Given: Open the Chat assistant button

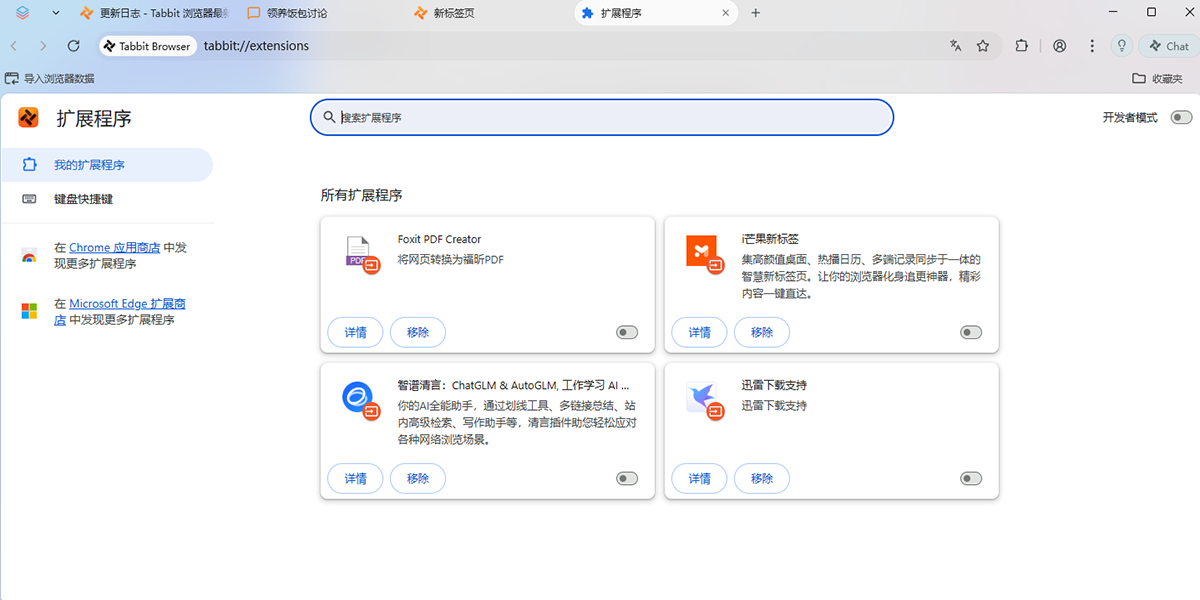Looking at the screenshot, I should [1169, 46].
